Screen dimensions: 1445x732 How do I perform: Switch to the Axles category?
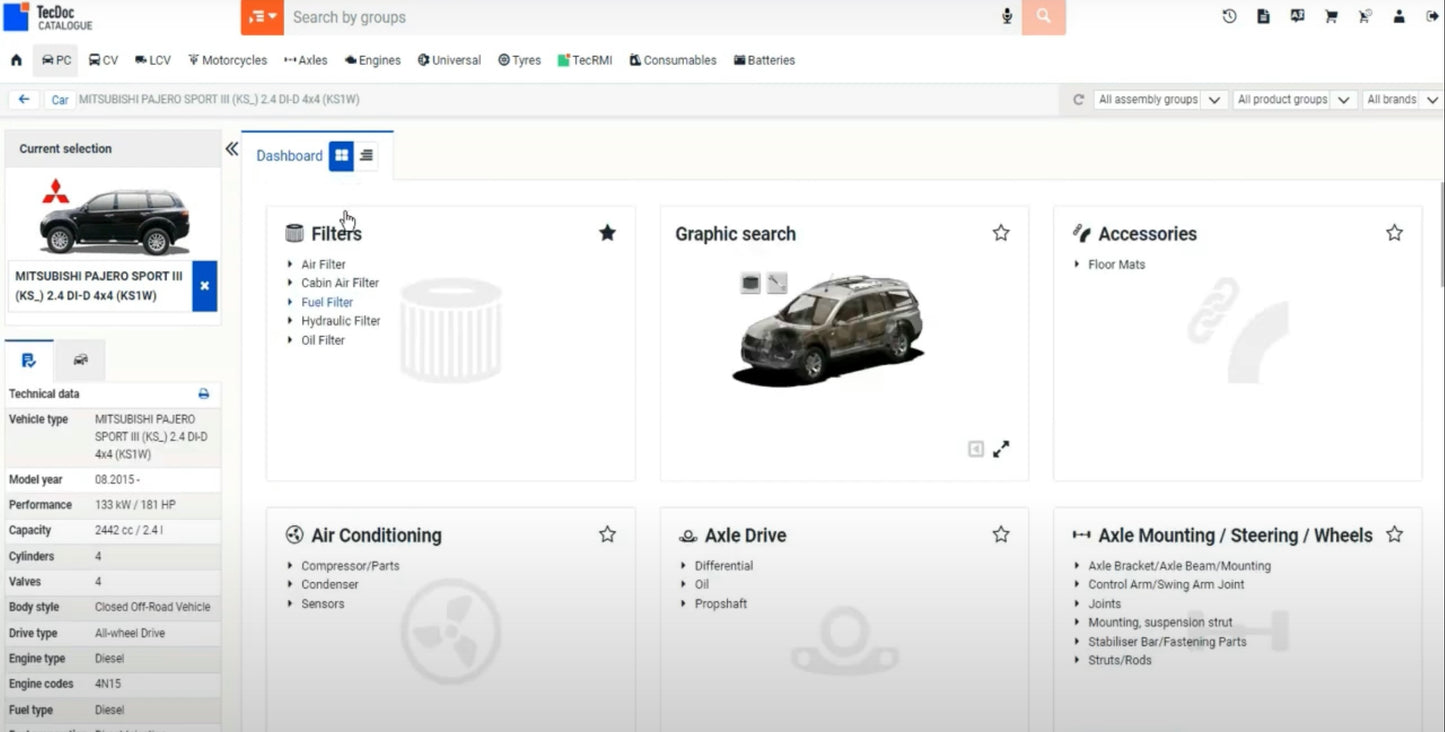point(306,60)
